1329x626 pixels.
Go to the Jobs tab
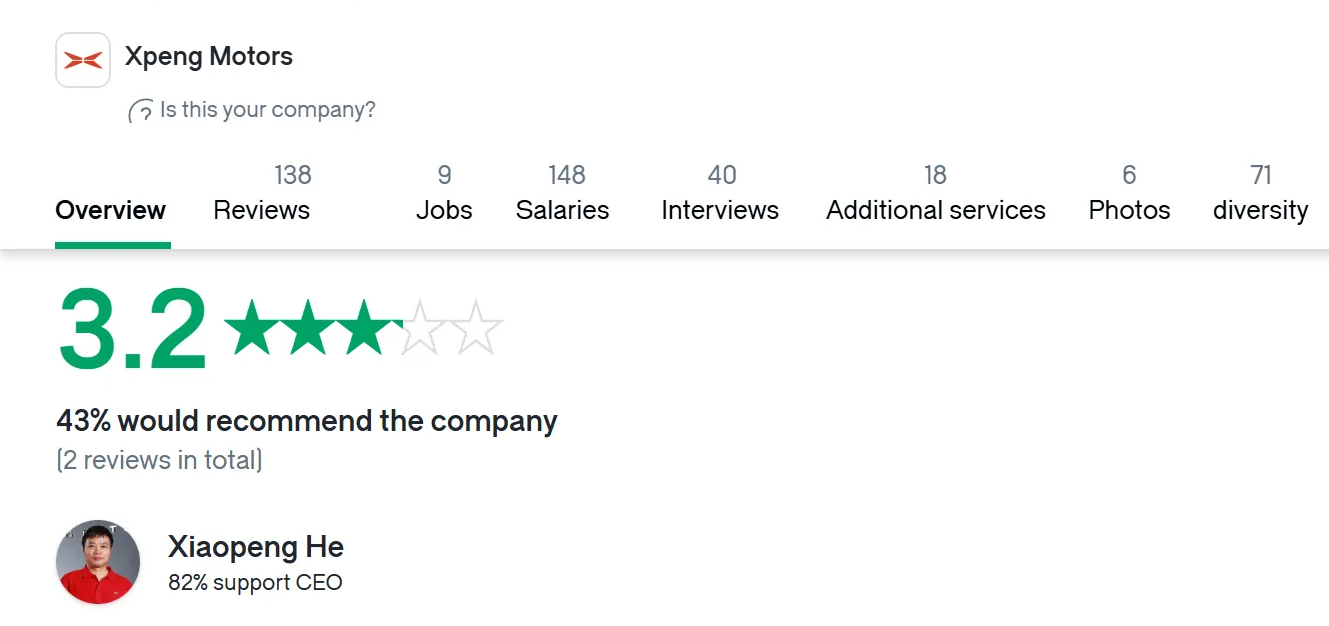[x=444, y=193]
